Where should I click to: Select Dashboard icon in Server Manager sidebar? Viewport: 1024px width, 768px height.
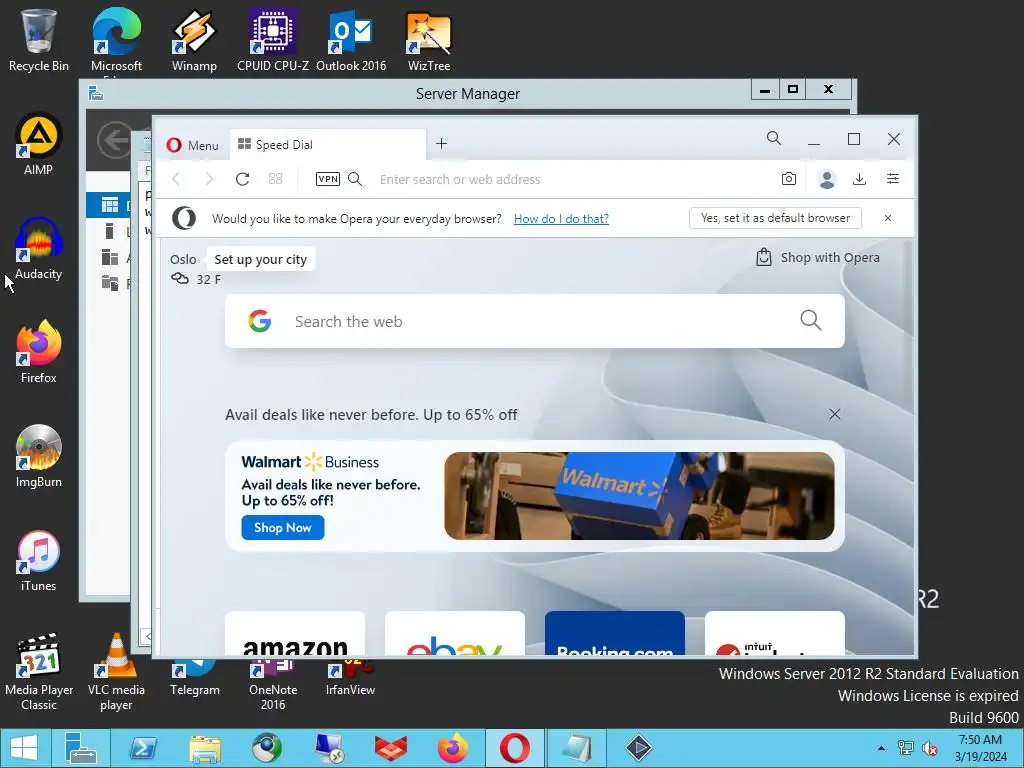coord(110,205)
